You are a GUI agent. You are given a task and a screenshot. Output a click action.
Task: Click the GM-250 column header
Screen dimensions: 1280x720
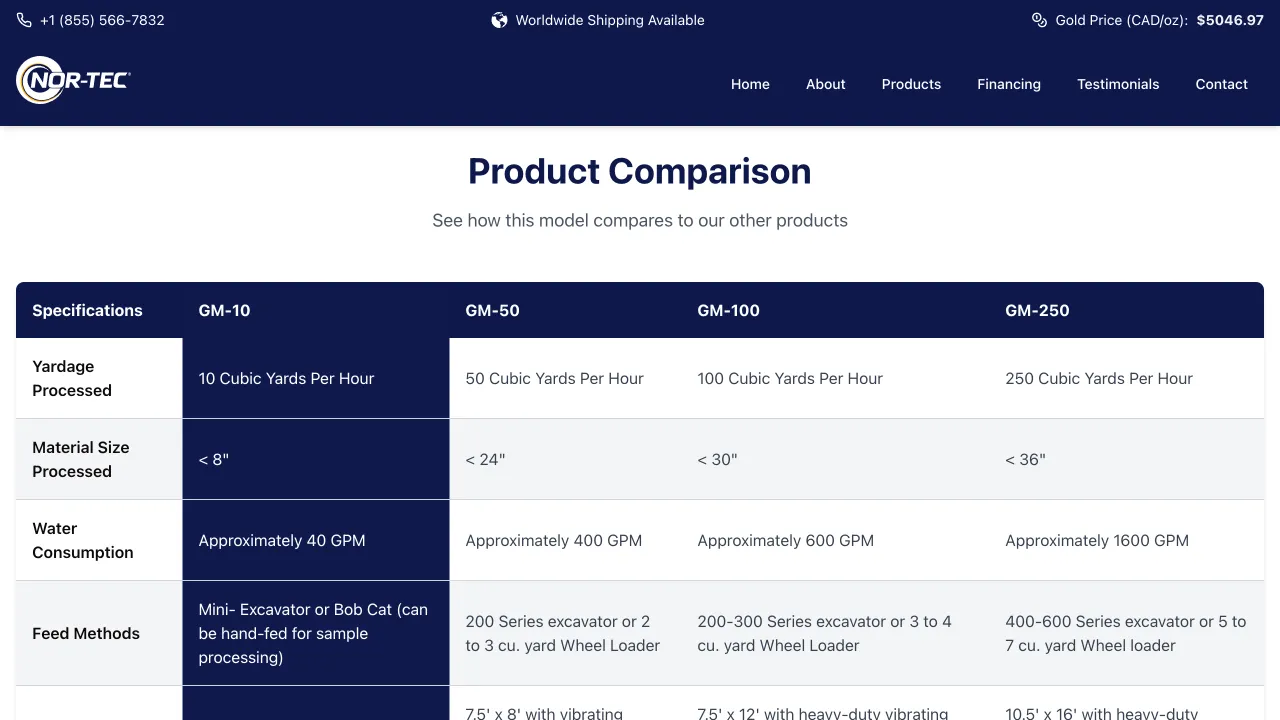pos(1037,310)
